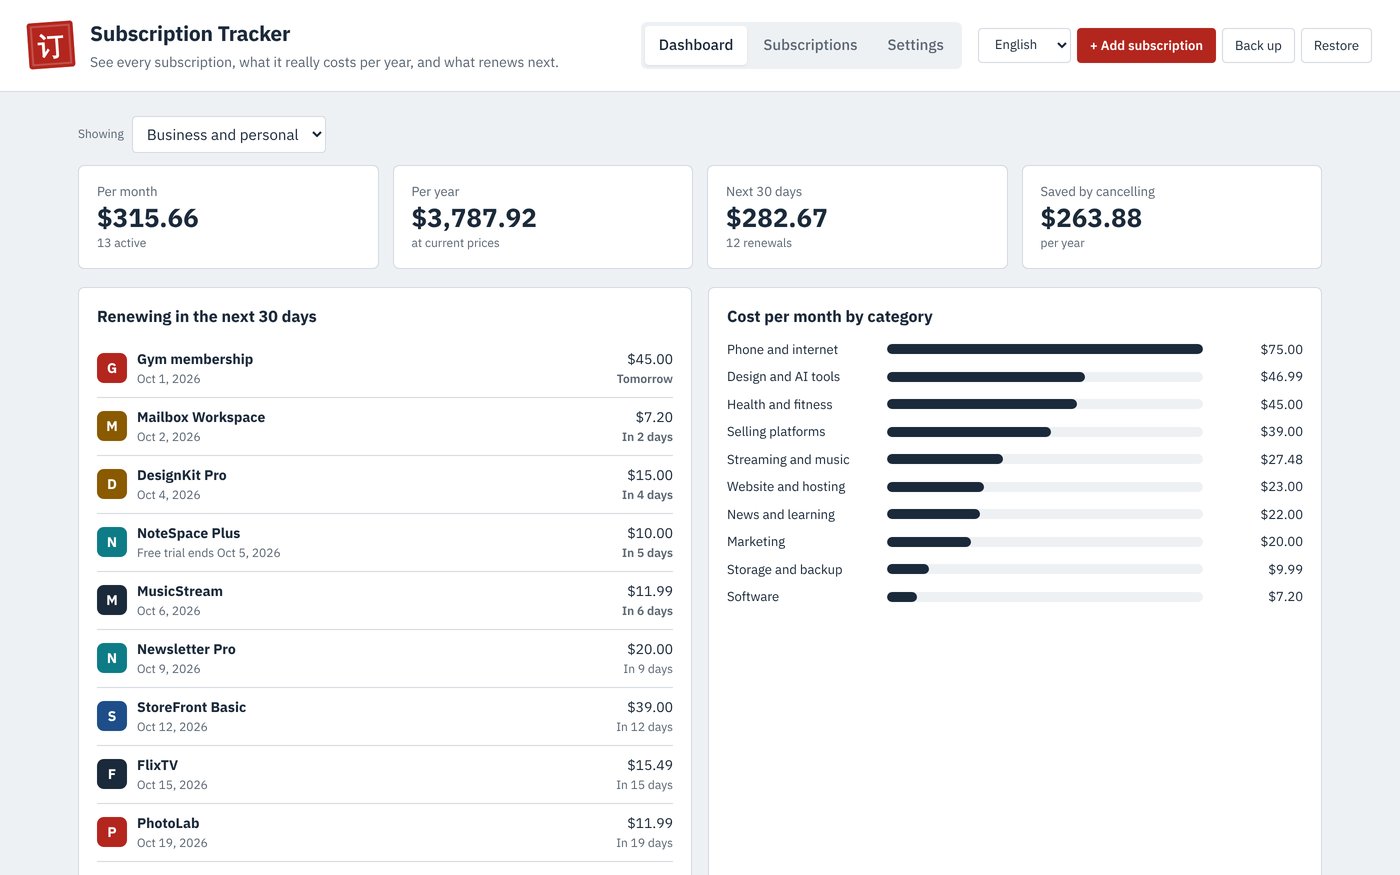Click the Phone and internet cost bar

[1045, 349]
